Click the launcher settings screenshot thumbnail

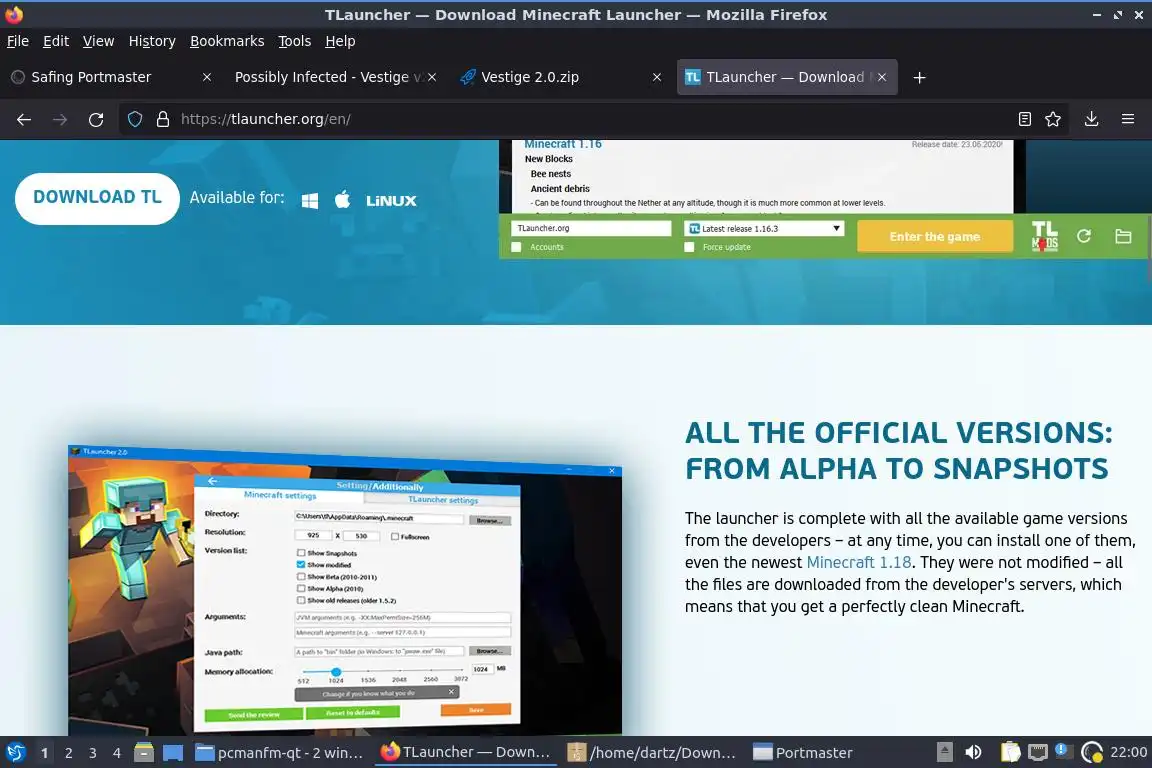point(345,589)
